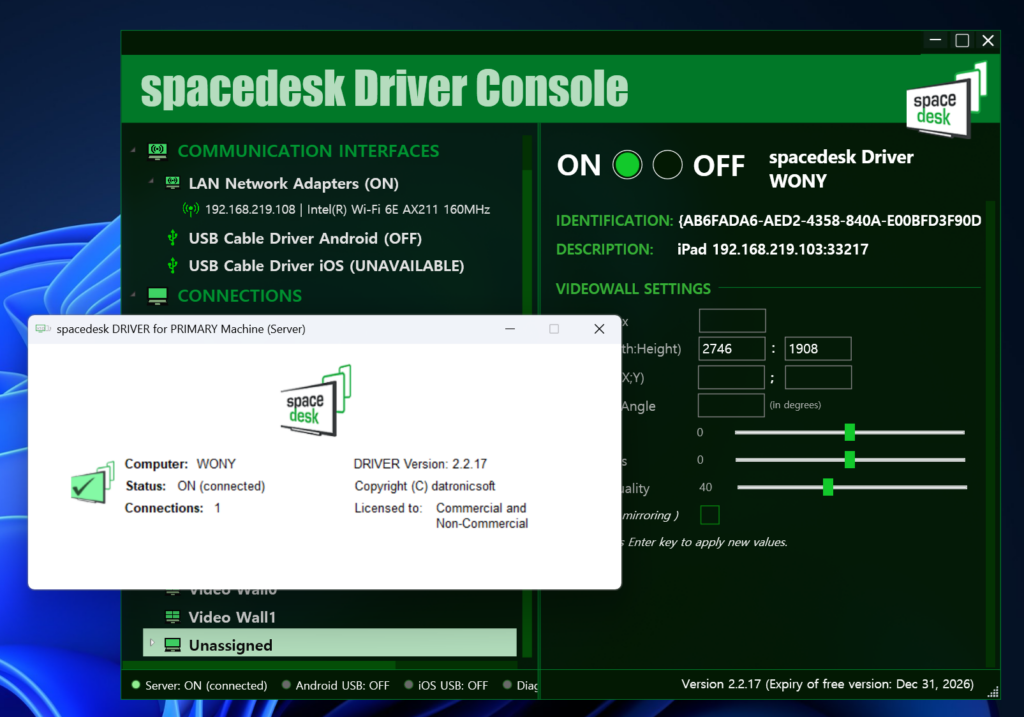This screenshot has height=717, width=1024.
Task: Click the LAN Network Adapters icon
Action: click(172, 184)
